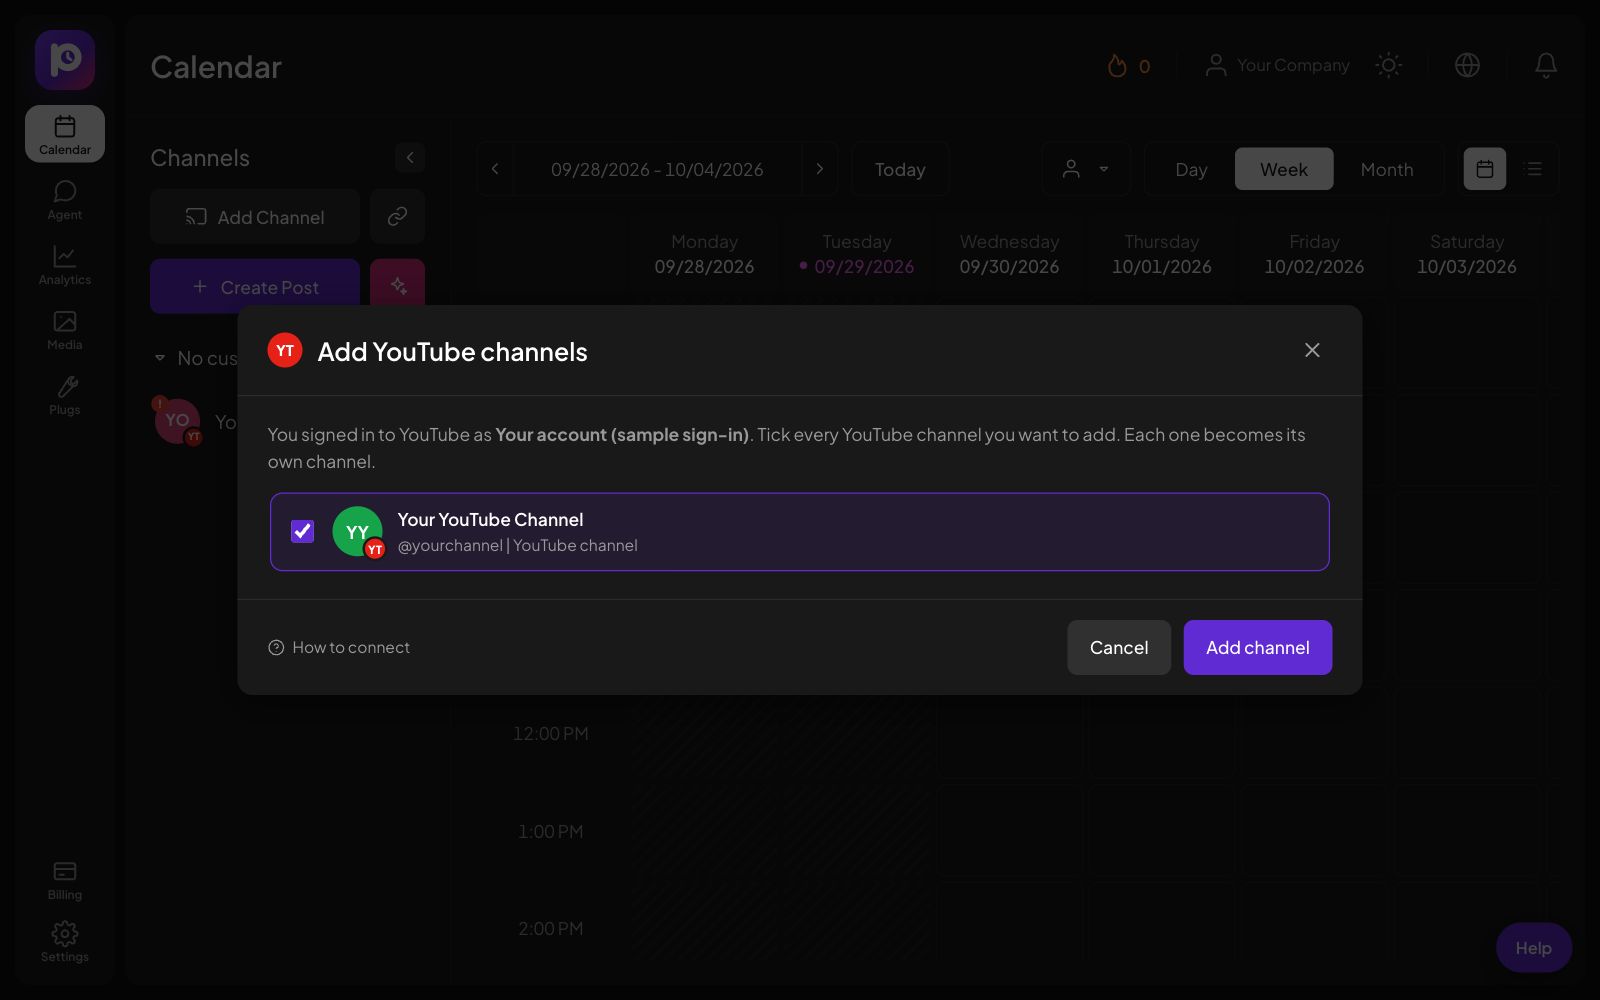This screenshot has width=1600, height=1000.
Task: Switch to Week view
Action: (1284, 169)
